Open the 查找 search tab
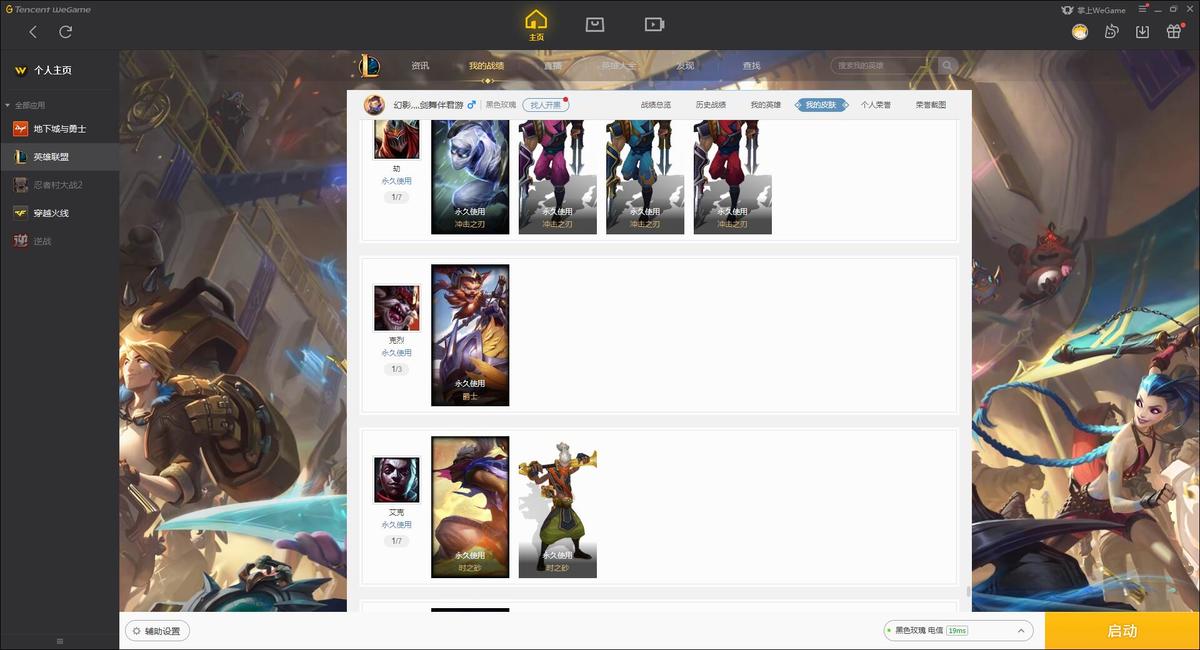 pos(751,66)
